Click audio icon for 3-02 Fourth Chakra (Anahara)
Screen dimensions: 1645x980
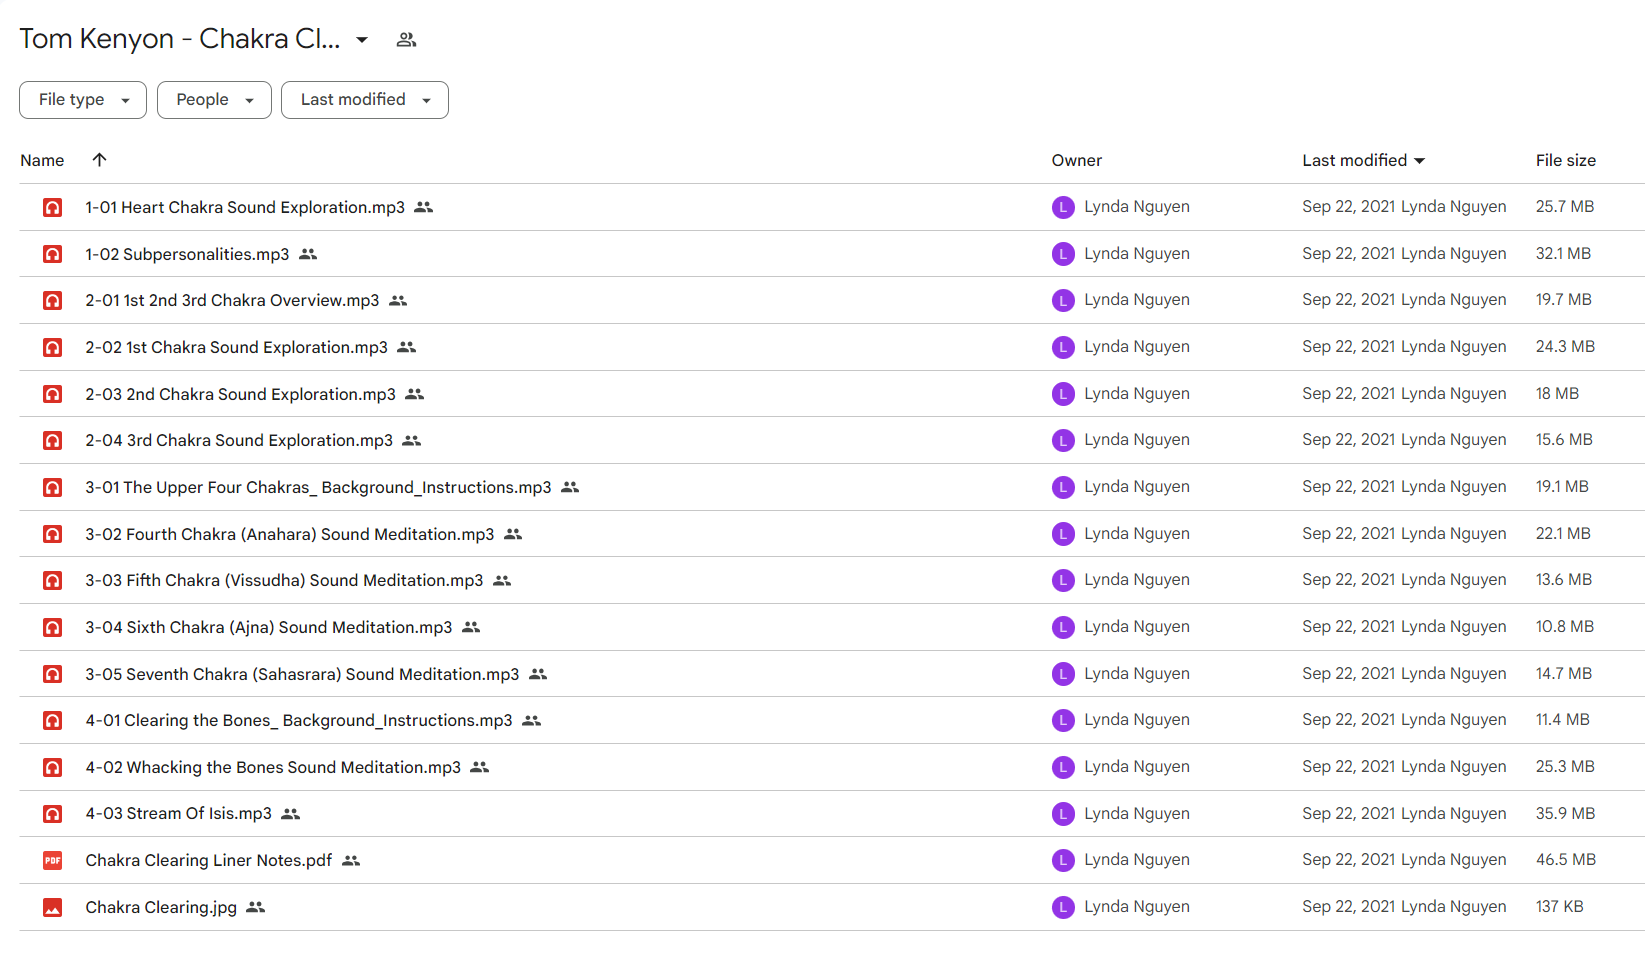point(52,534)
